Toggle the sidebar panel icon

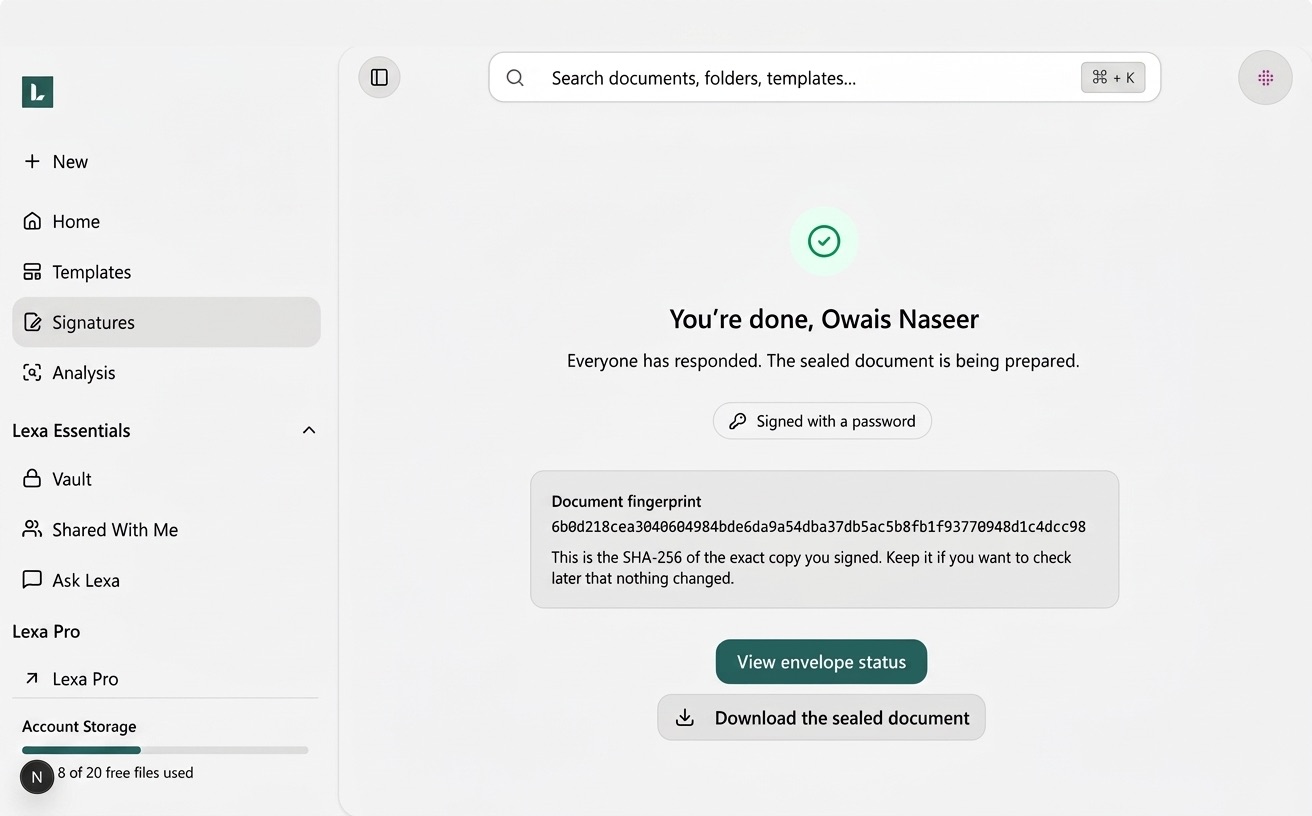(379, 77)
